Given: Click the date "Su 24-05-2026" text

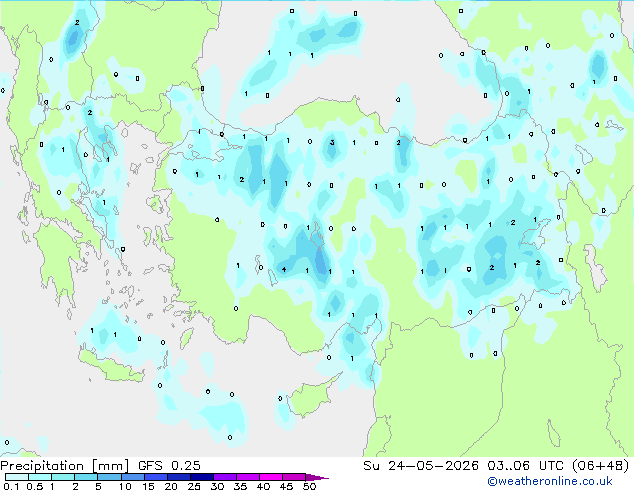Looking at the screenshot, I should (421, 466).
